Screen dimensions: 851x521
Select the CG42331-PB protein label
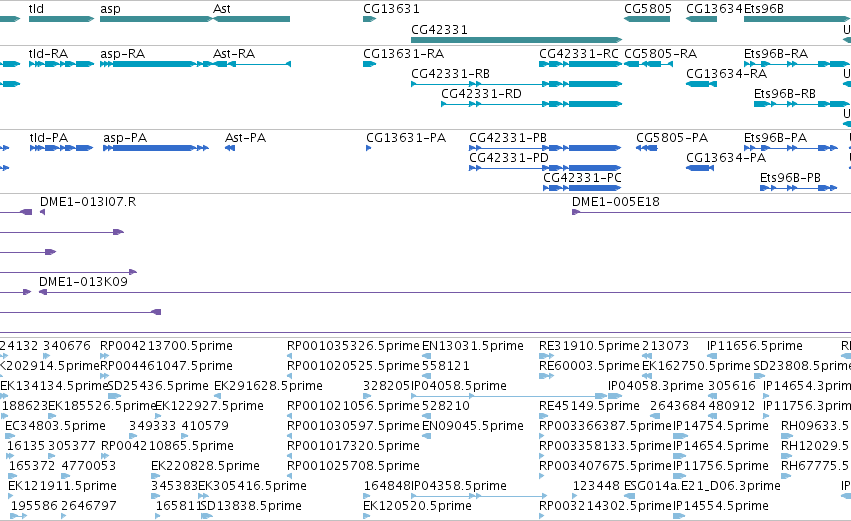[508, 138]
